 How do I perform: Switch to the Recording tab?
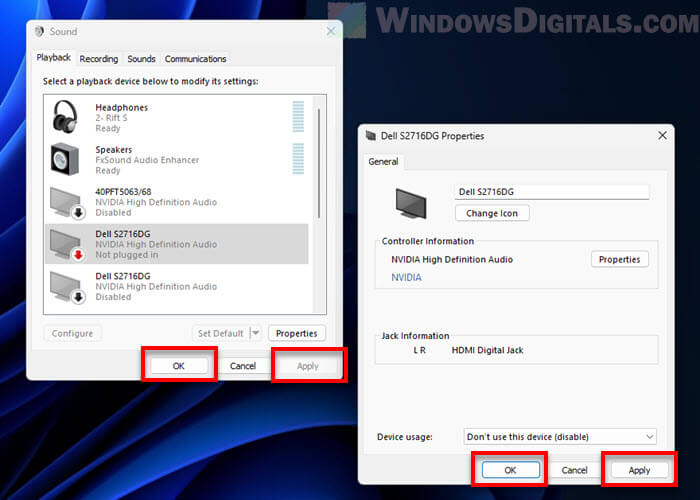tap(99, 59)
